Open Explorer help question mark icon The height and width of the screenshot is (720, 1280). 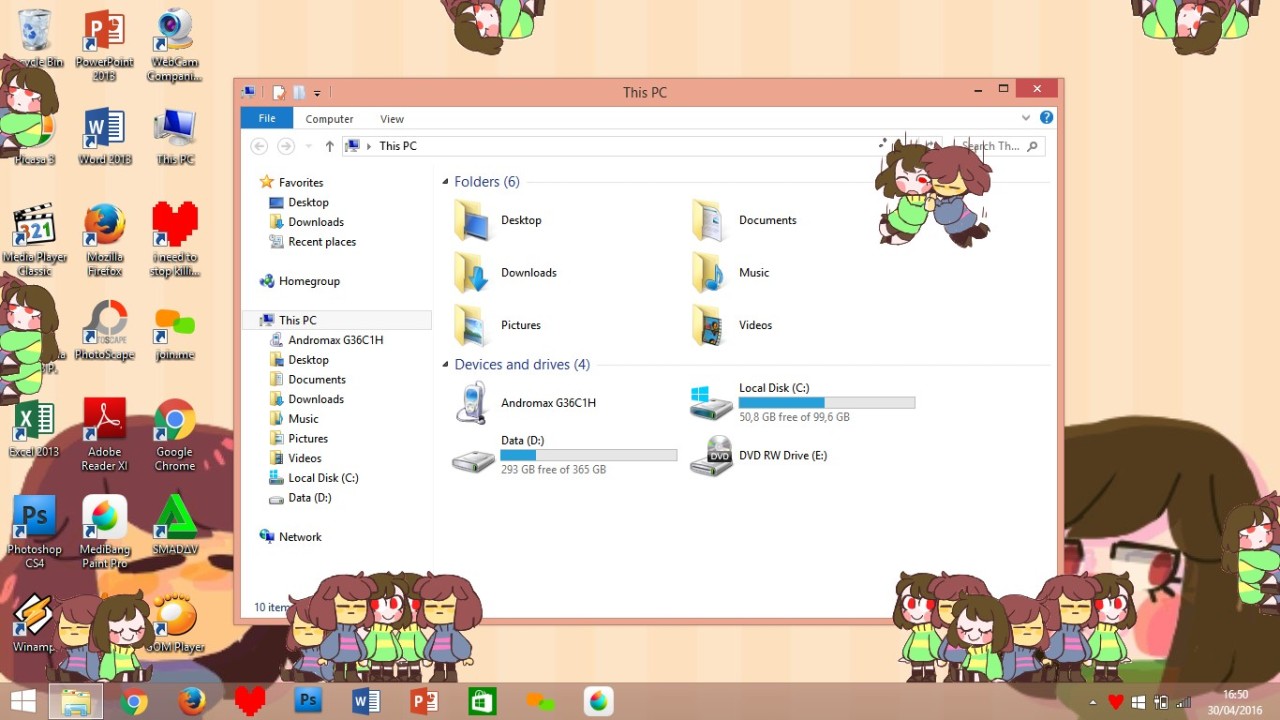coord(1046,117)
